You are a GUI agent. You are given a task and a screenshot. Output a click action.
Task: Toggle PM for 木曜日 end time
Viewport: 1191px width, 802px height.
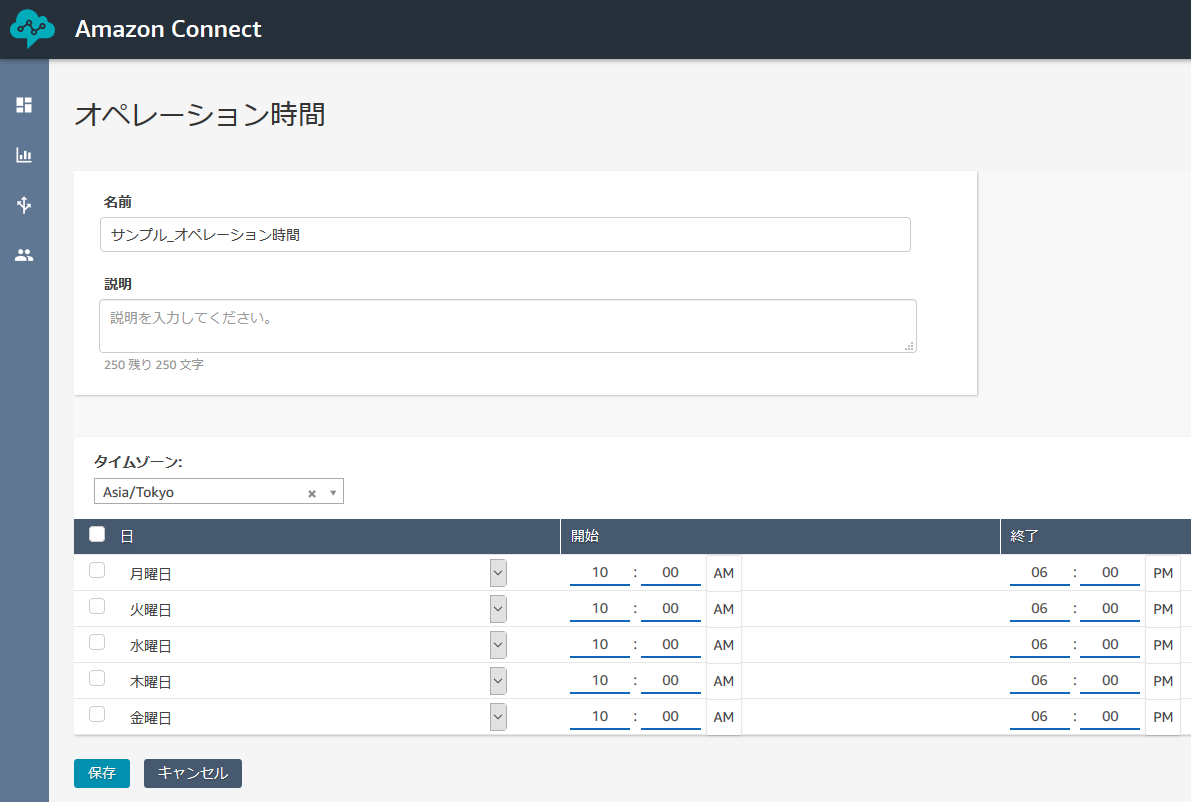coord(1163,681)
